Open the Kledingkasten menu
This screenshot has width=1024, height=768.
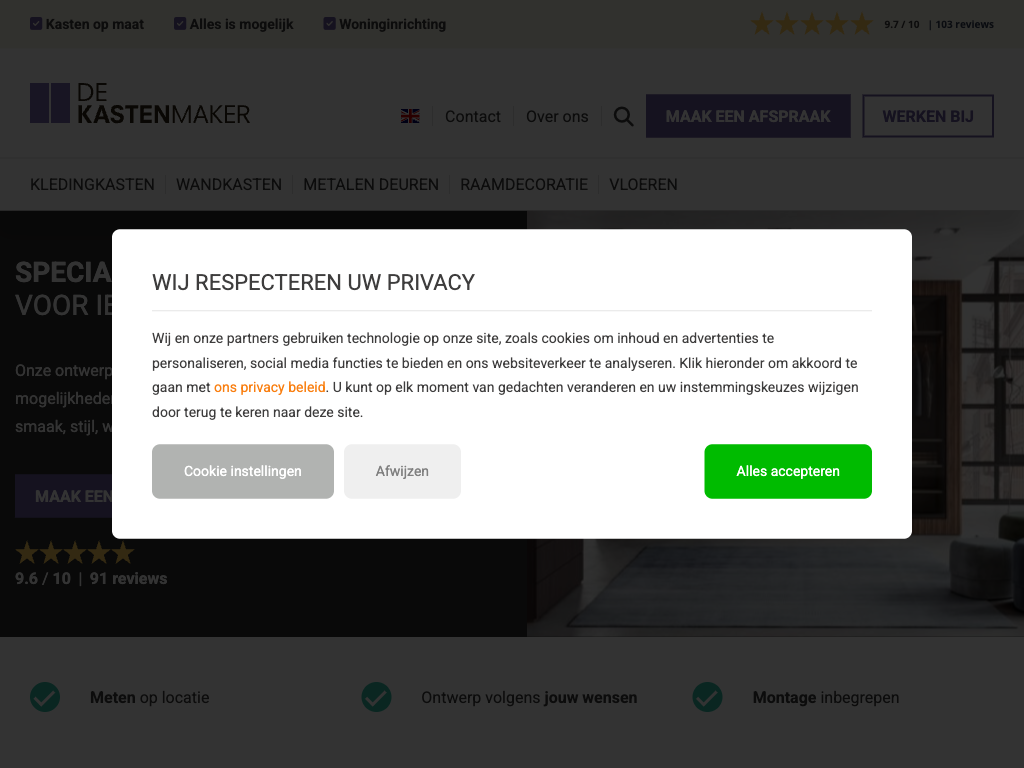92,184
